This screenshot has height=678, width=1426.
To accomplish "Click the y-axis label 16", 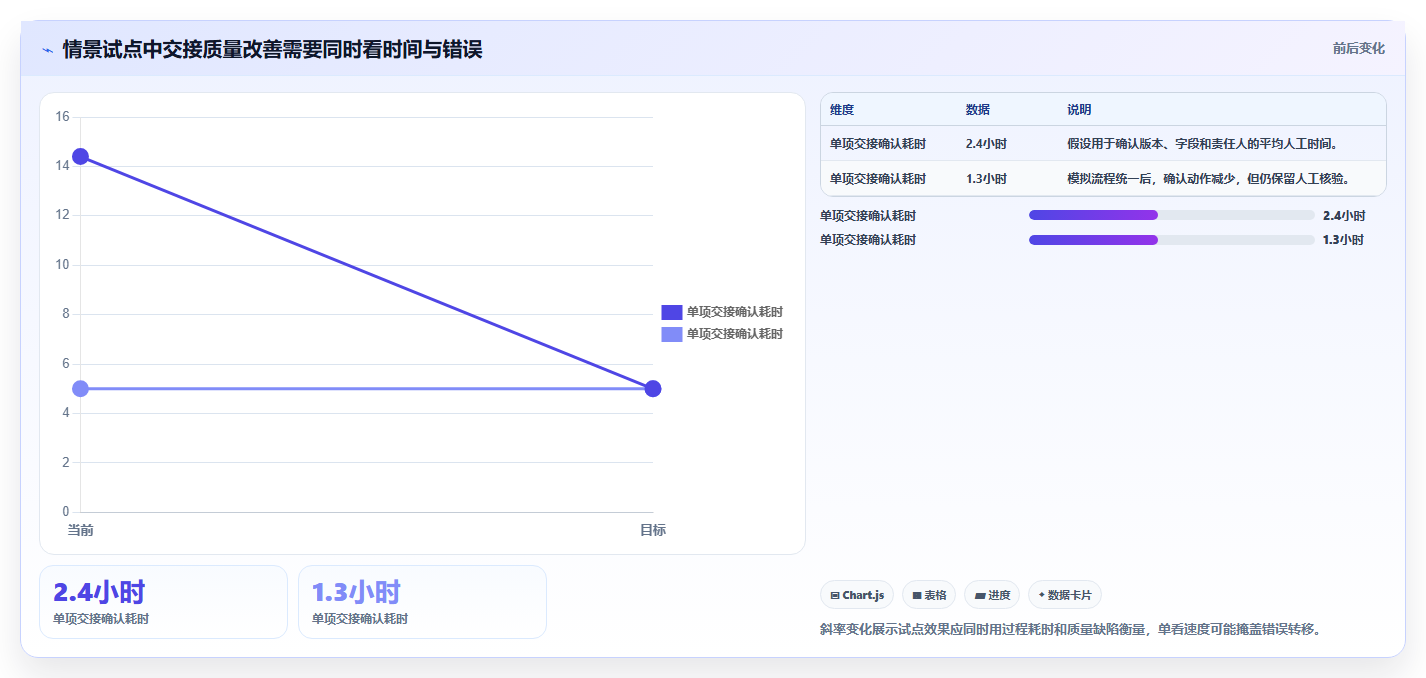I will click(62, 117).
